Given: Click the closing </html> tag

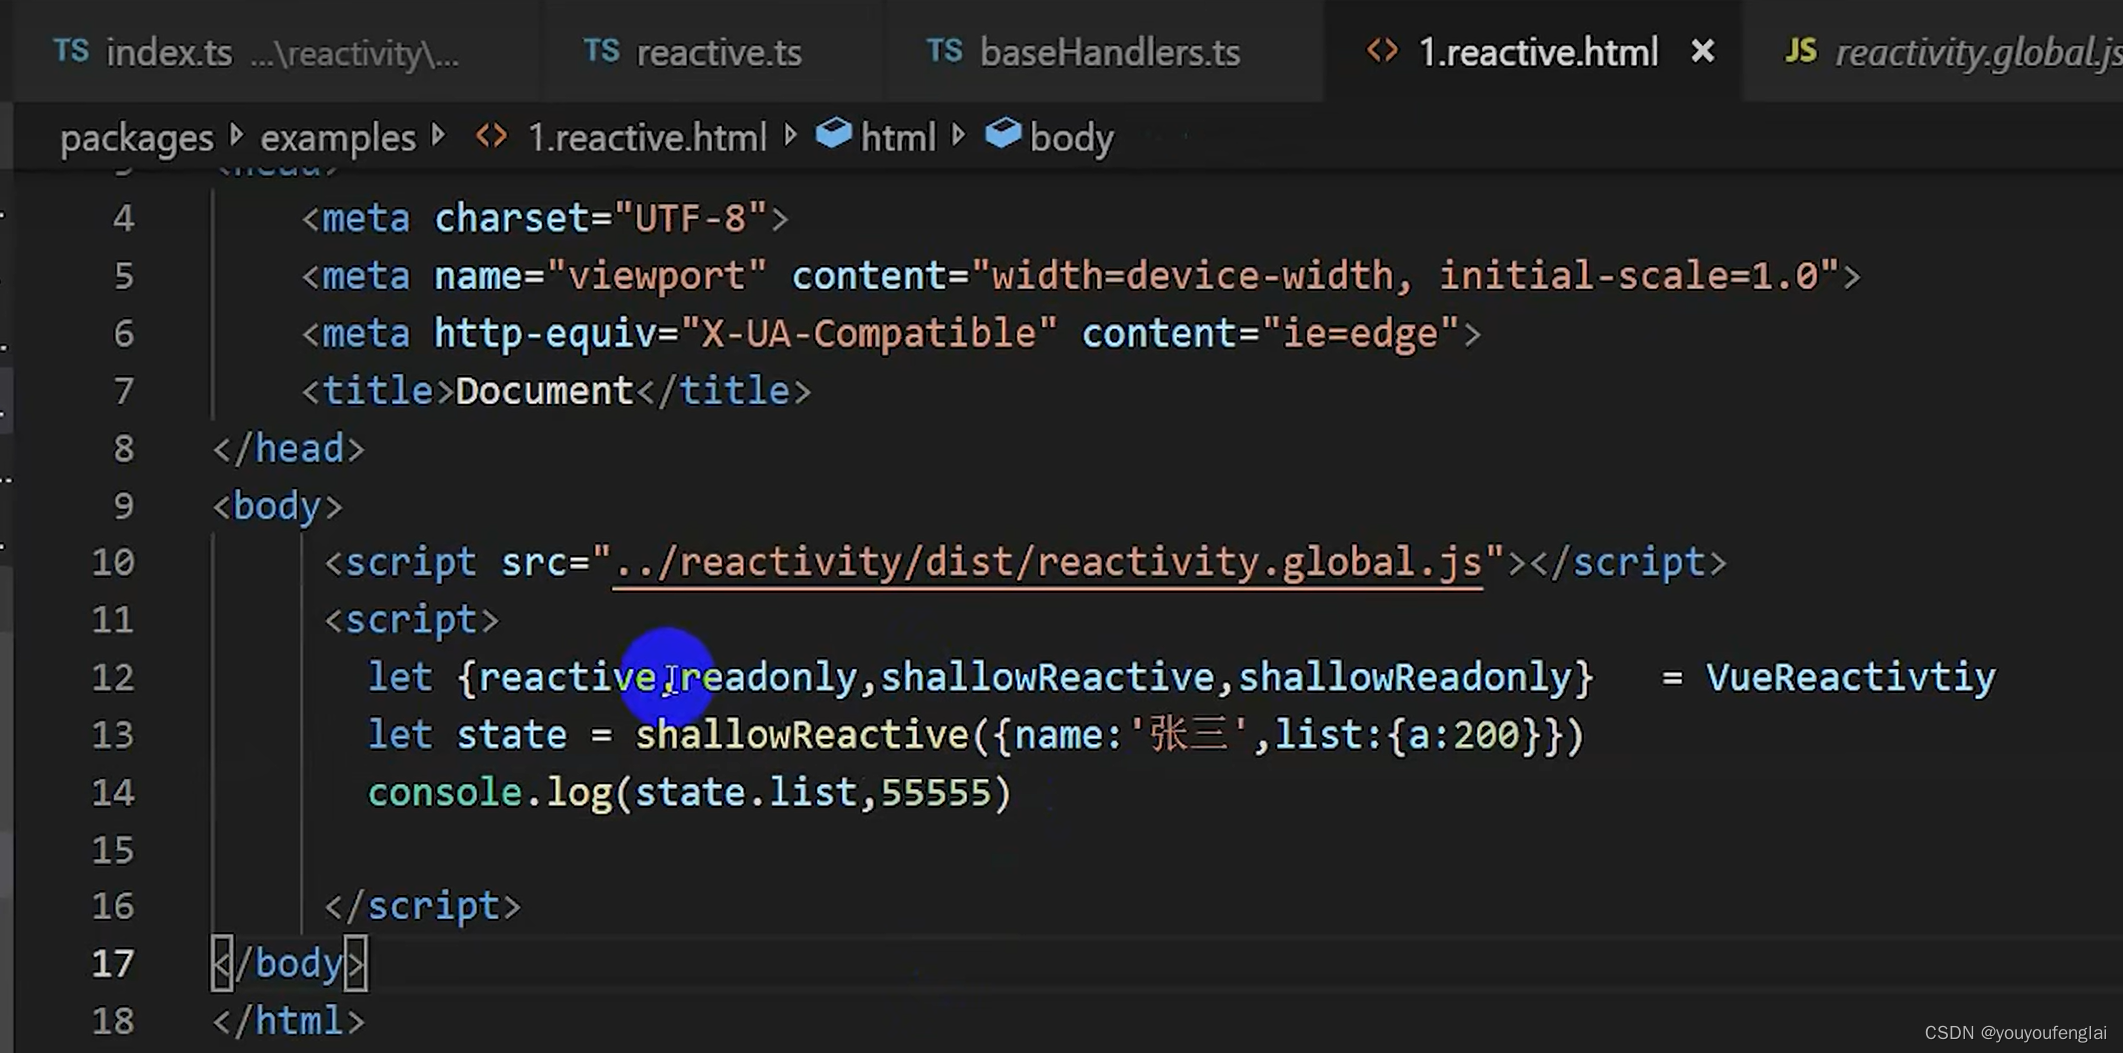Looking at the screenshot, I should [288, 1021].
